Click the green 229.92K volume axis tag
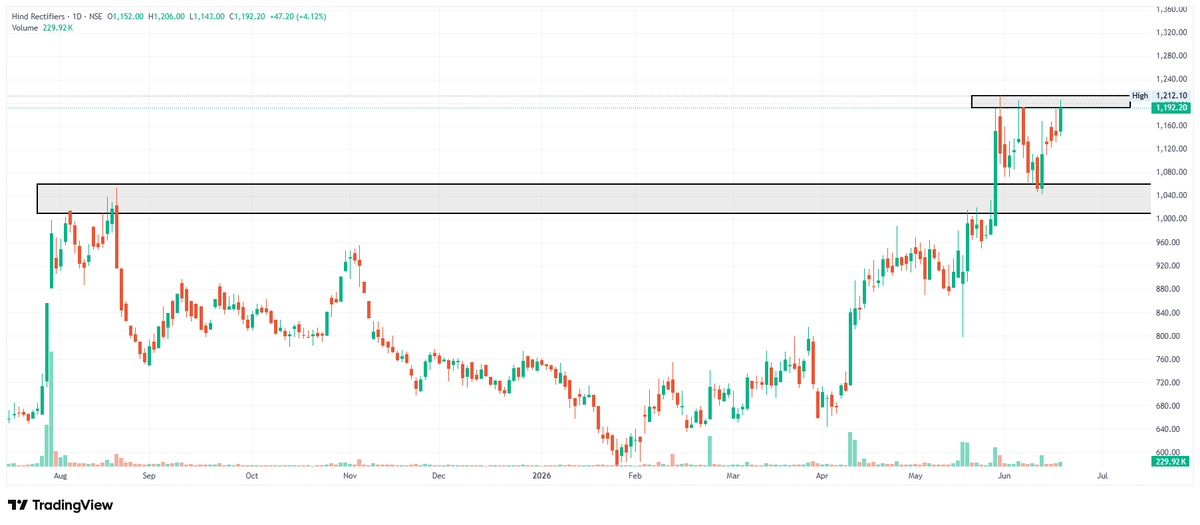The image size is (1200, 525). [x=1170, y=462]
